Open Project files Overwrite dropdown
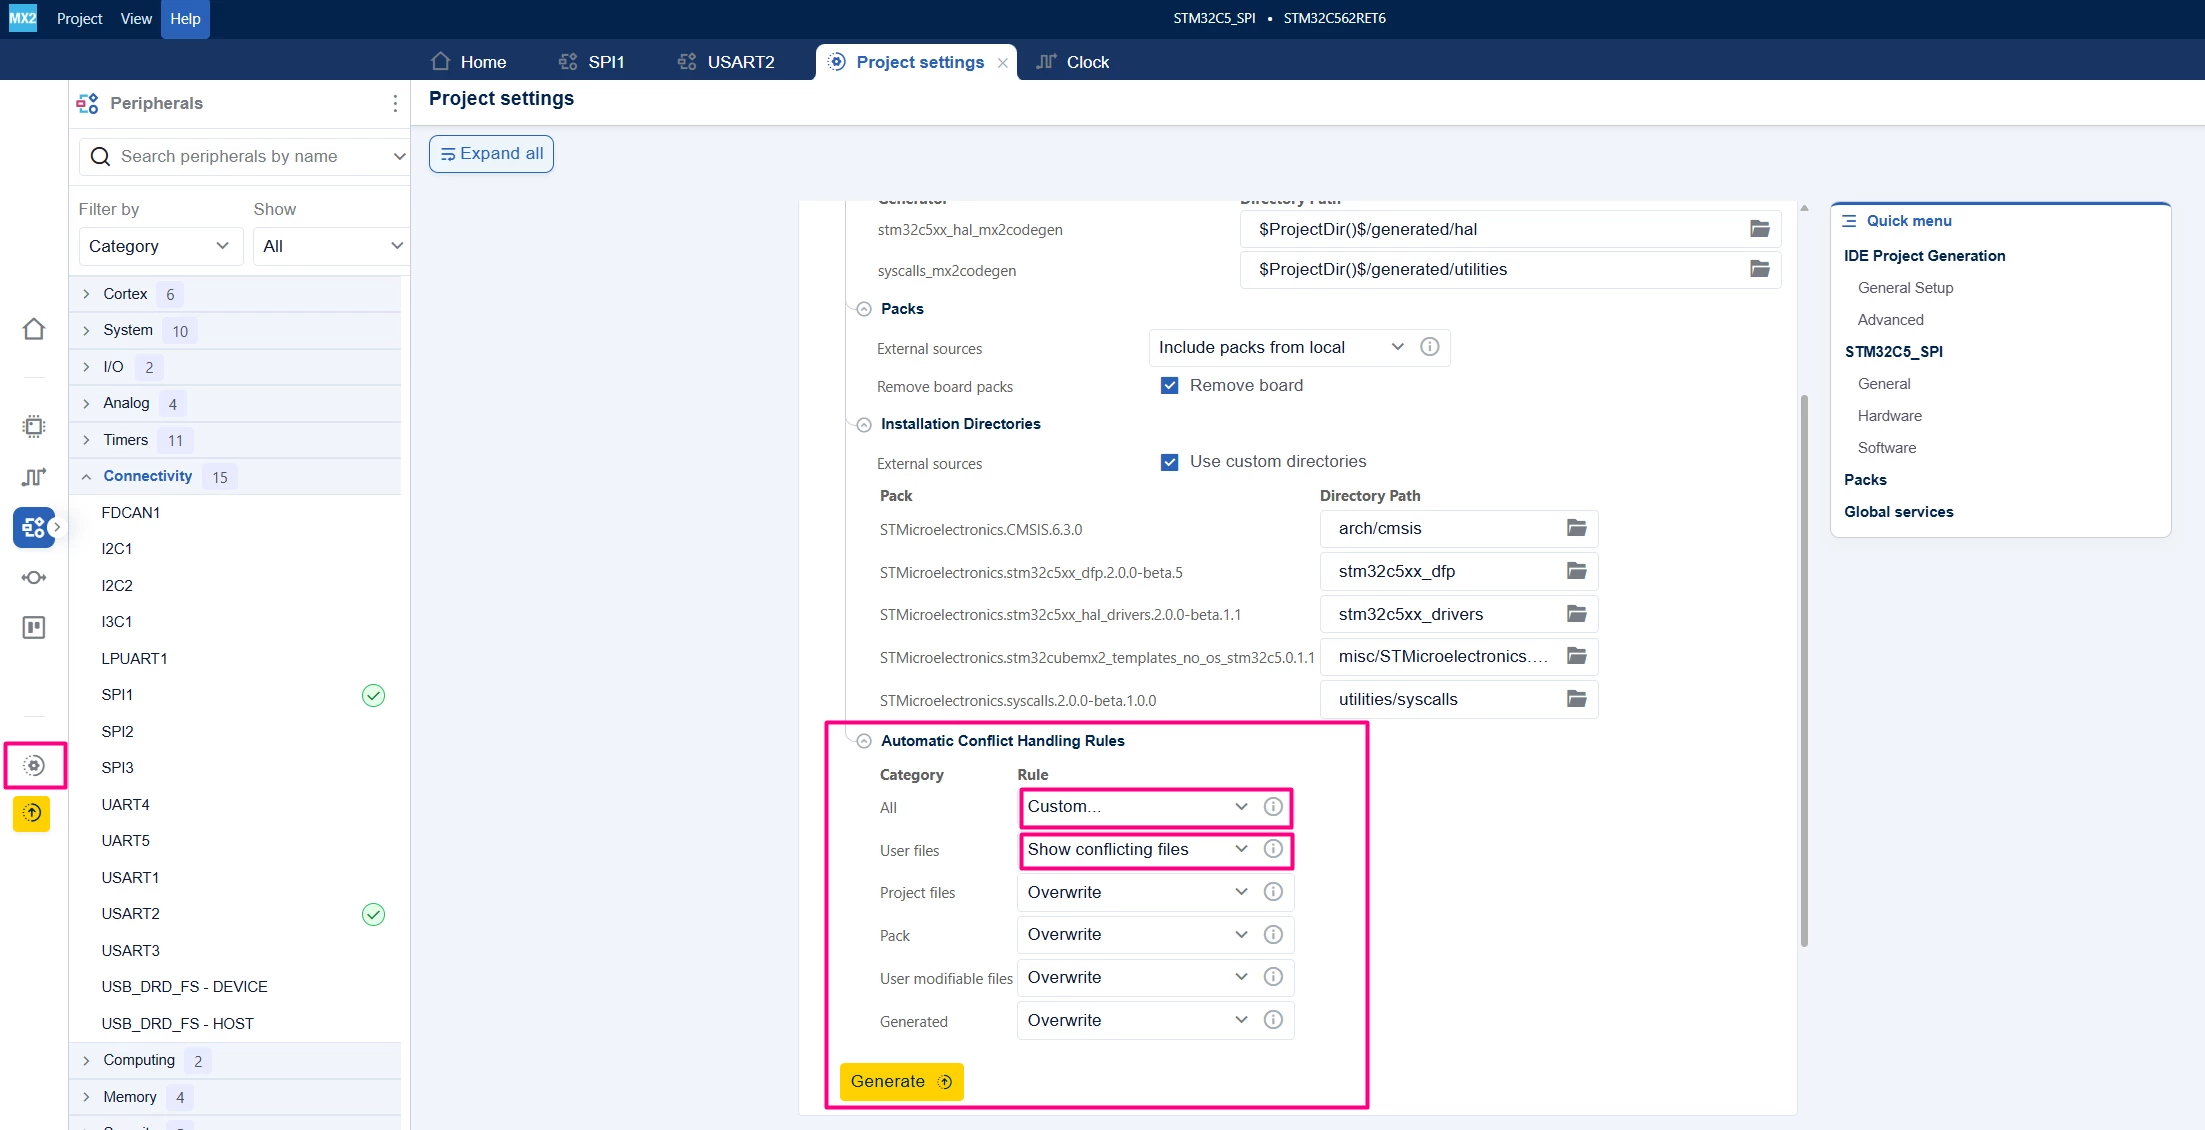The image size is (2205, 1130). click(1138, 892)
